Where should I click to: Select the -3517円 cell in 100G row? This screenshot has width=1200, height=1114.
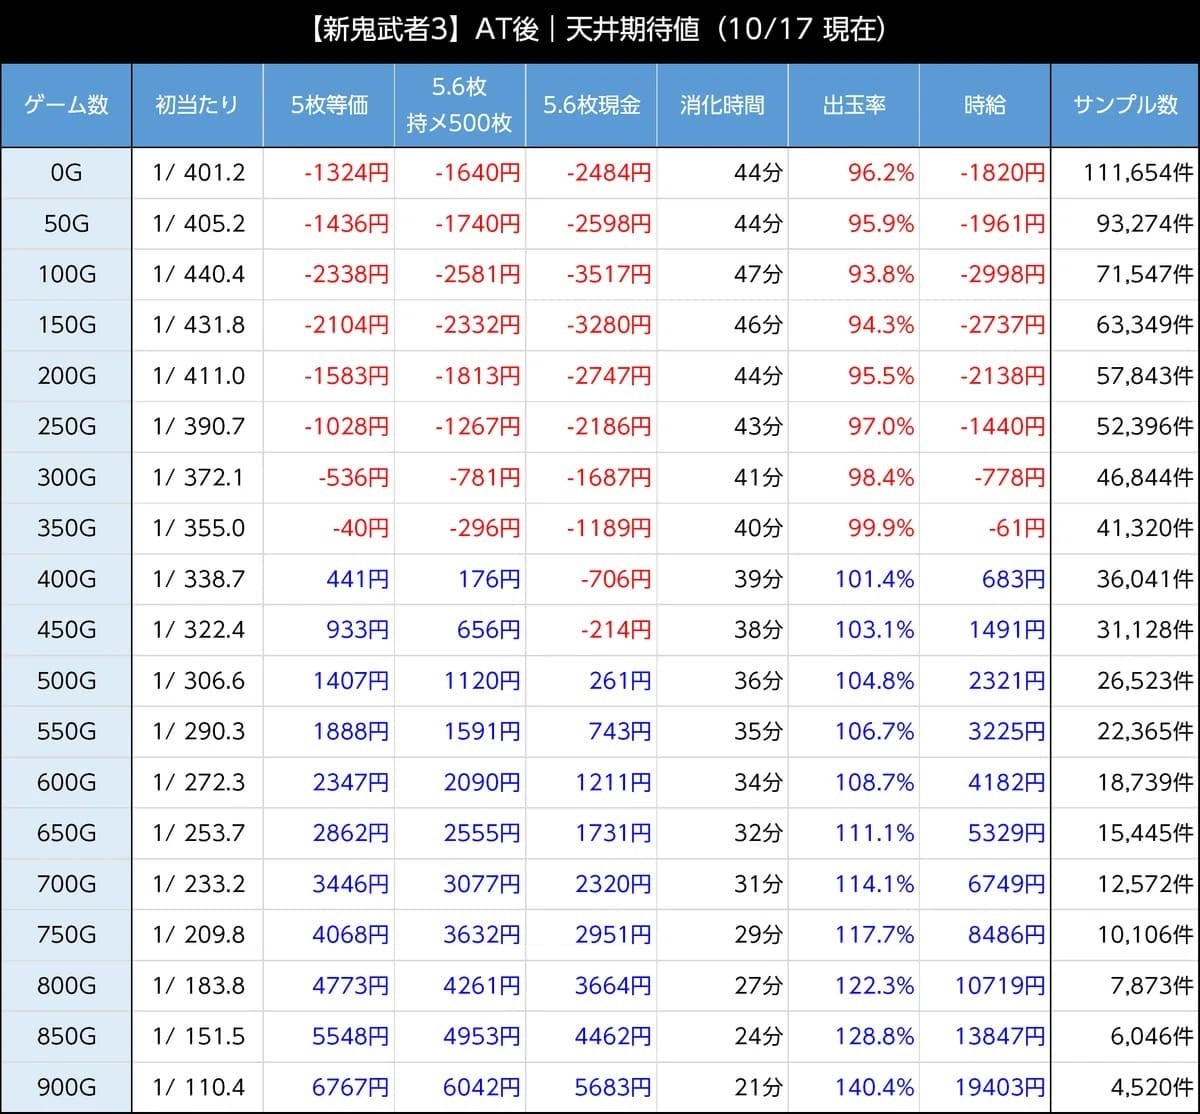(608, 275)
